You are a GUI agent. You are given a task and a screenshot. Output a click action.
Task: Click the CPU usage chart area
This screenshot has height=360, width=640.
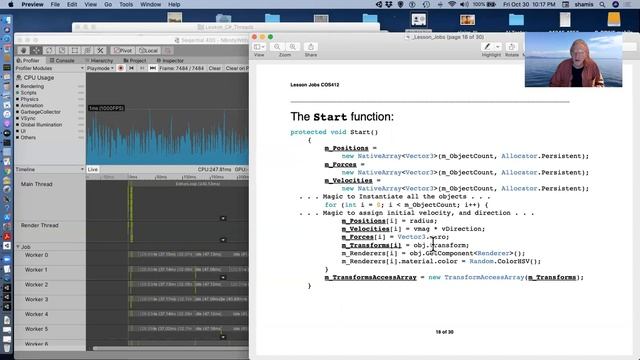point(167,119)
